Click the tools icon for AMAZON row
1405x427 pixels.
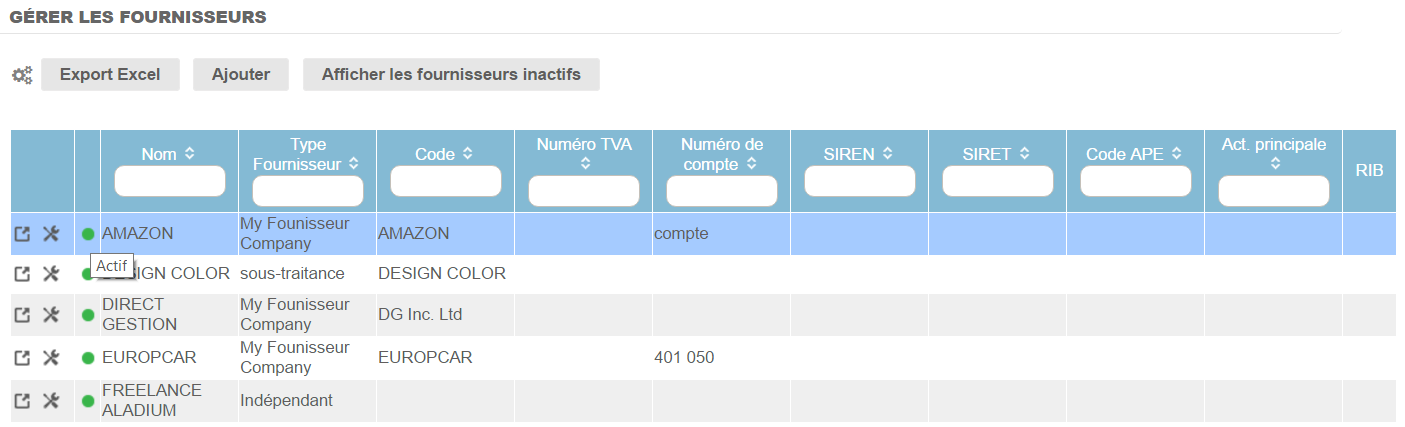[x=52, y=234]
